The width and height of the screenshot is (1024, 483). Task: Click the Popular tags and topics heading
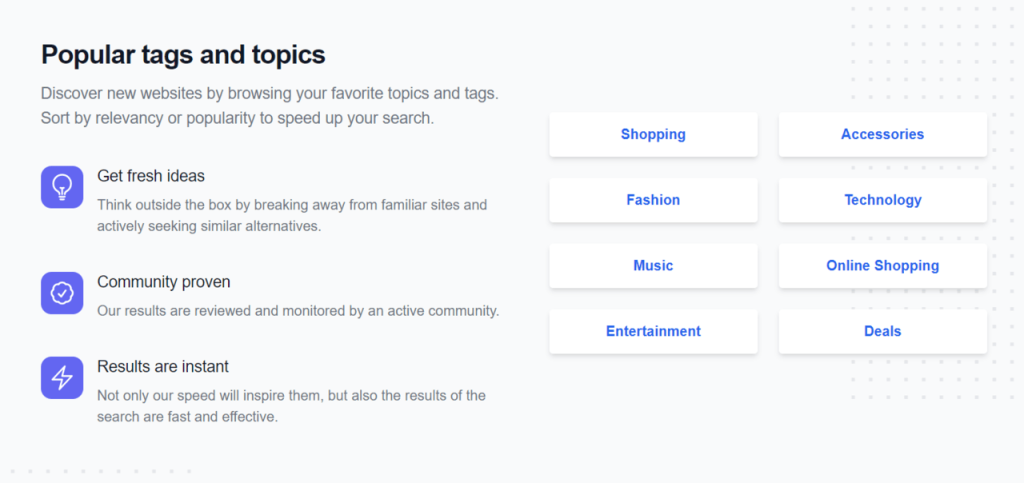coord(183,55)
